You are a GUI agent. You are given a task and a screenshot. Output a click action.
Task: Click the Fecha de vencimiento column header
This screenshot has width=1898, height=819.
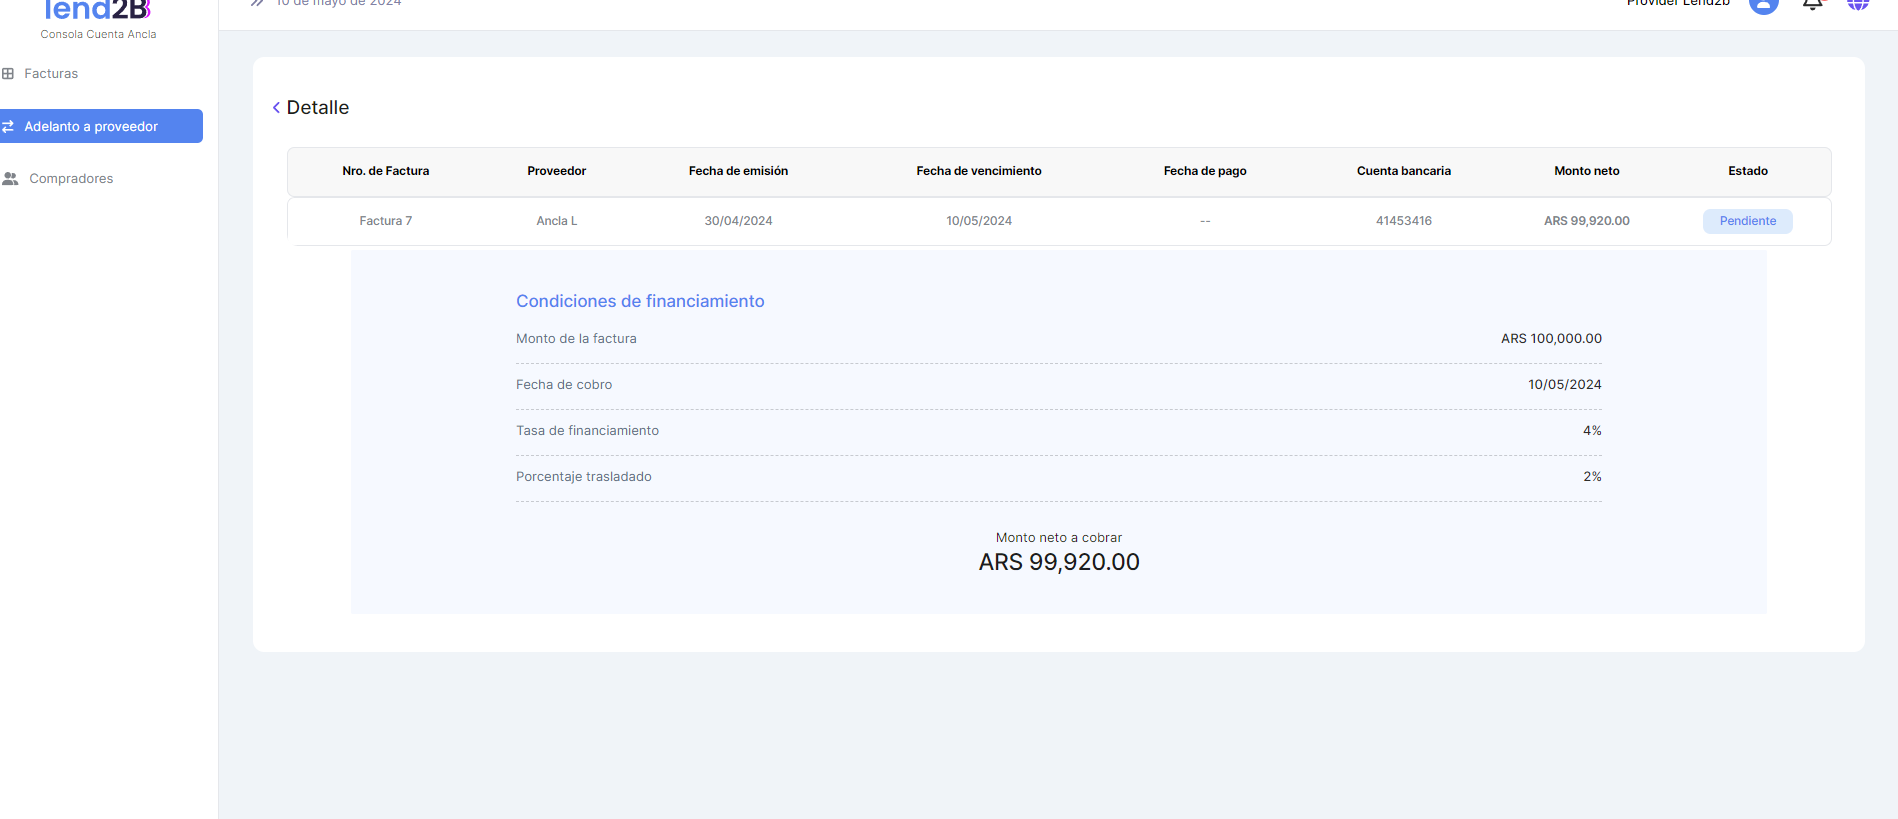click(978, 171)
